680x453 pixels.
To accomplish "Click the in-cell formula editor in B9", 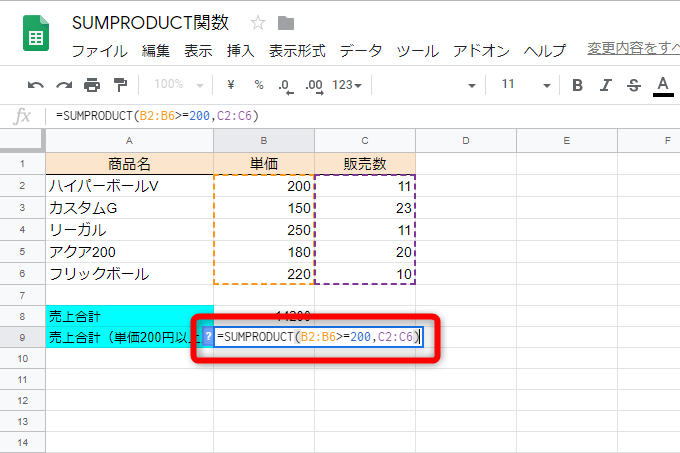I will point(318,337).
